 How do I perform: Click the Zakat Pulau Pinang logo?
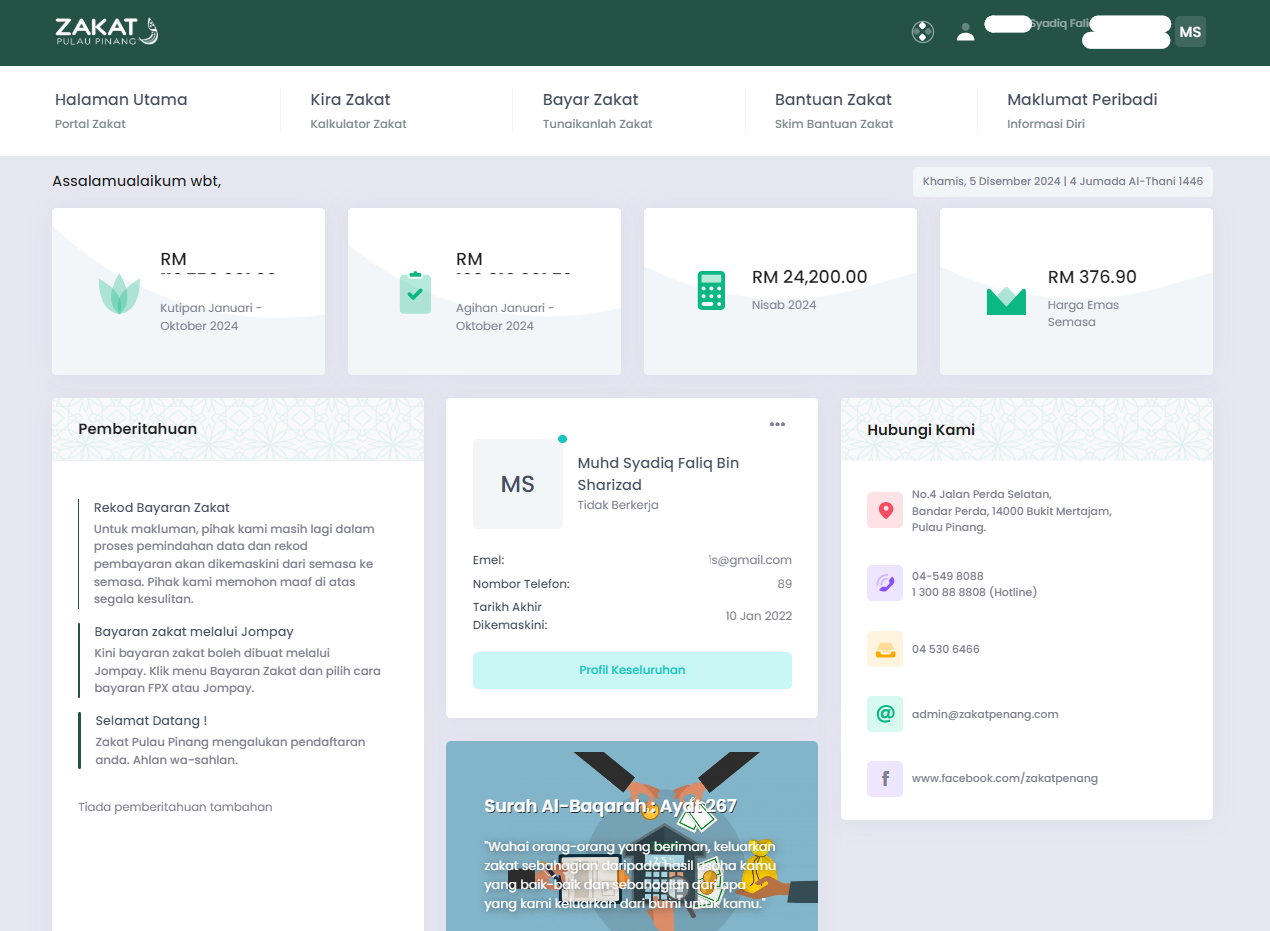tap(107, 32)
